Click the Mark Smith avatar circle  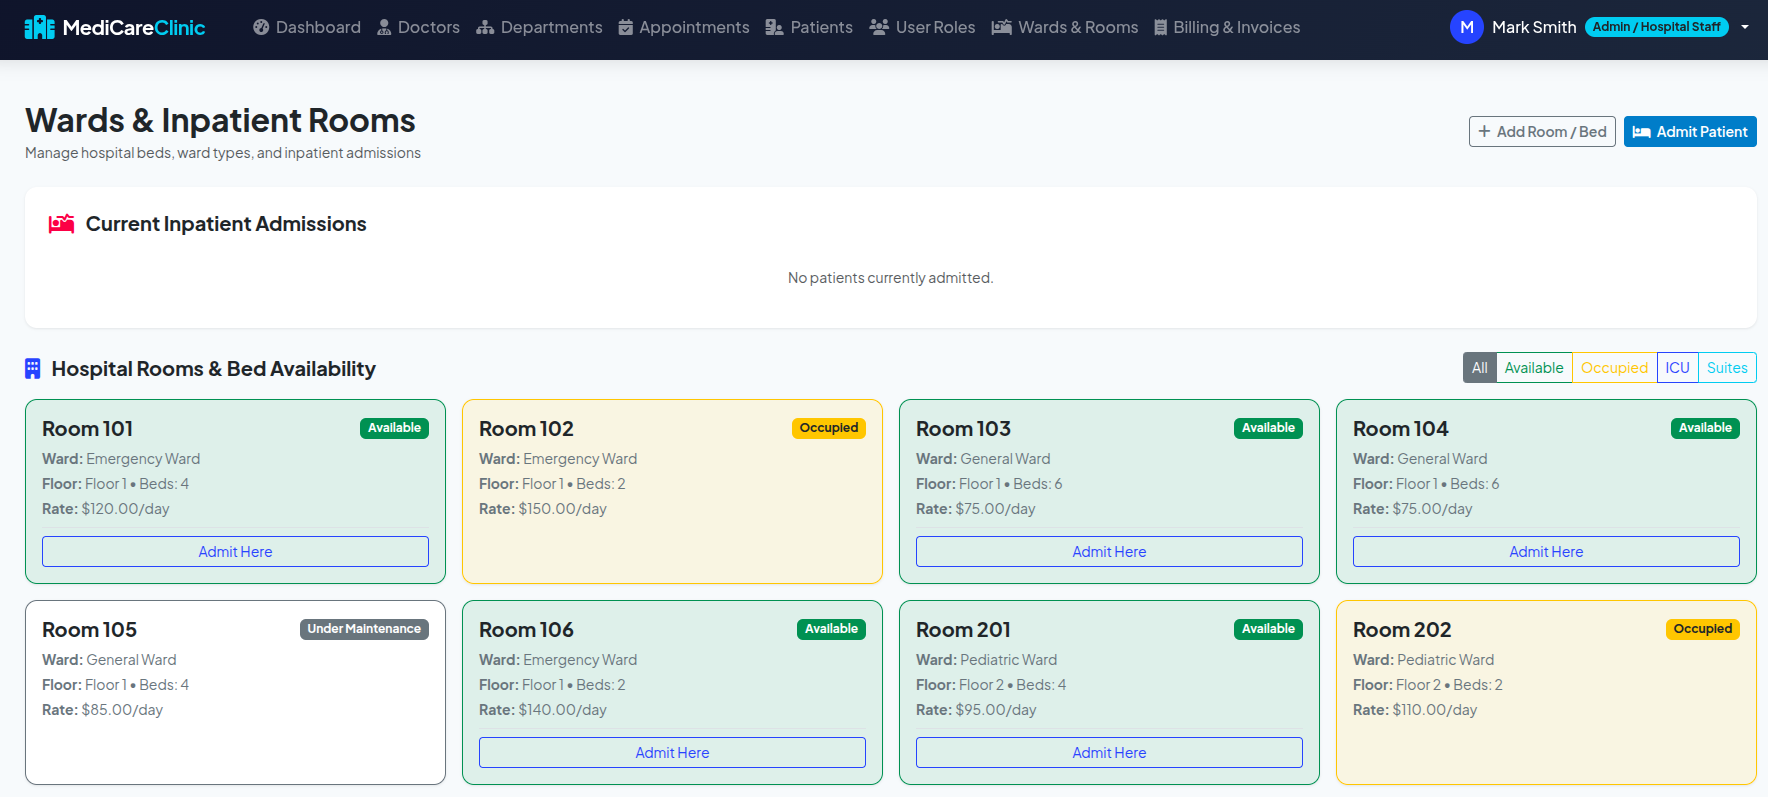(1466, 27)
